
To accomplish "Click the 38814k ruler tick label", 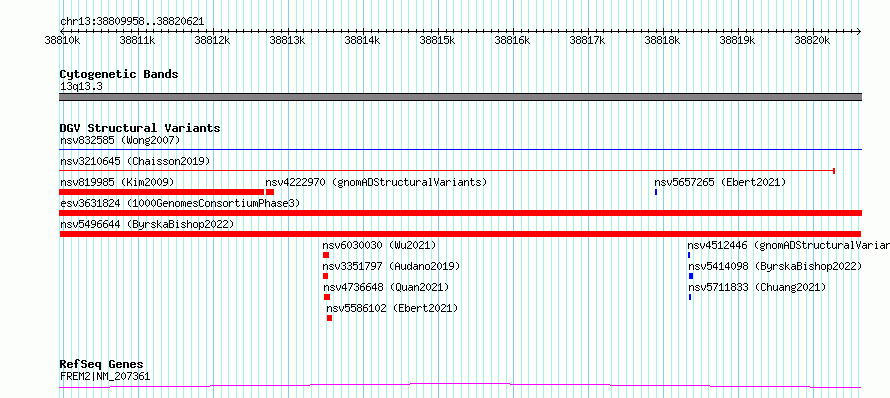I will pyautogui.click(x=362, y=40).
